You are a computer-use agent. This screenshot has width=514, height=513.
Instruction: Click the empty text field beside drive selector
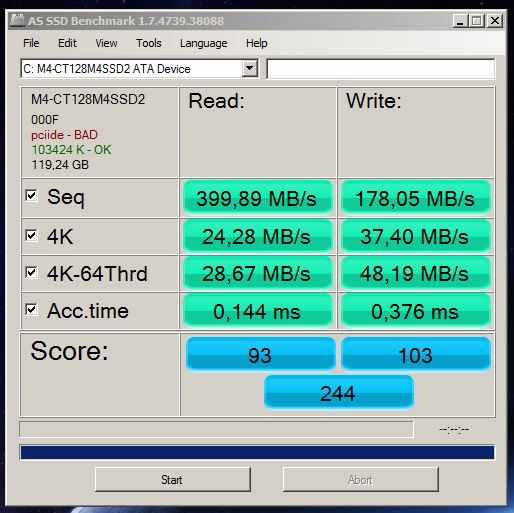pyautogui.click(x=381, y=69)
